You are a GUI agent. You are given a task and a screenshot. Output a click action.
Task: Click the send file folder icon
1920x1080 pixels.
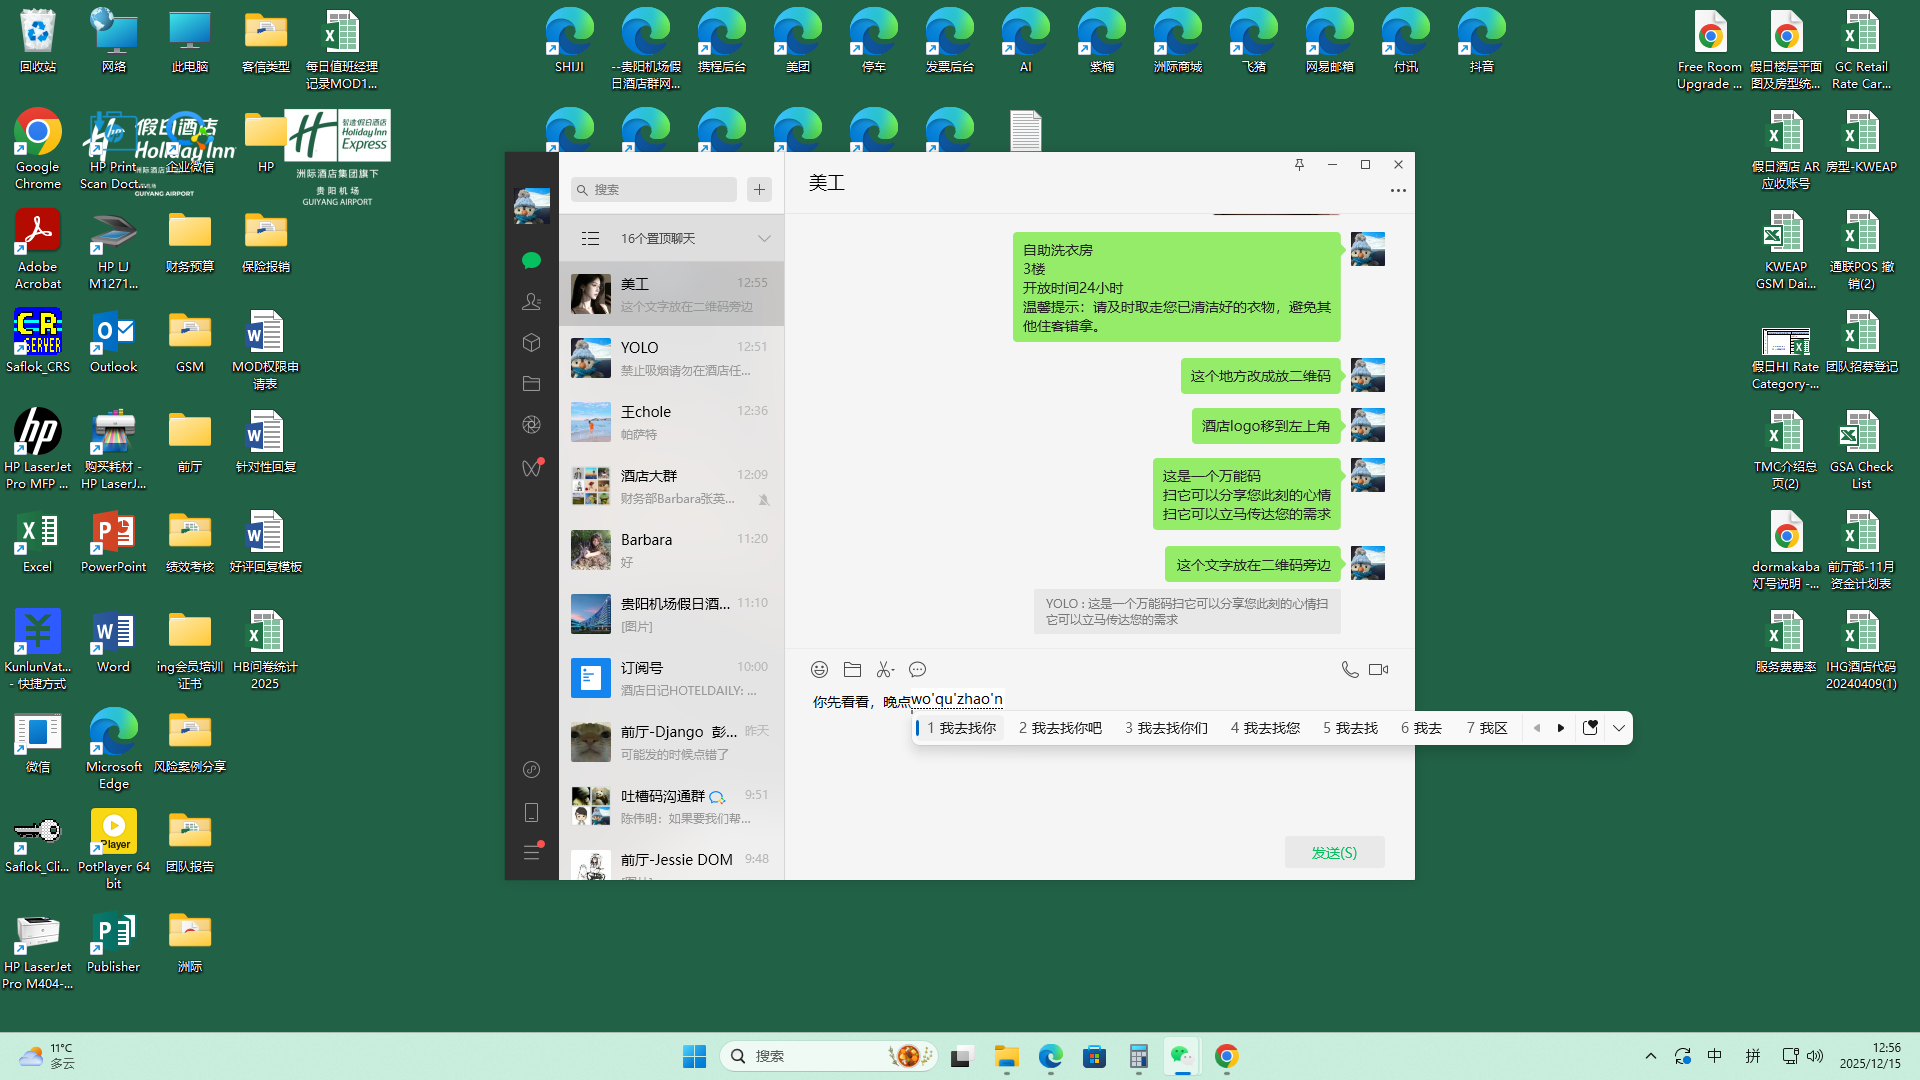[x=852, y=669]
